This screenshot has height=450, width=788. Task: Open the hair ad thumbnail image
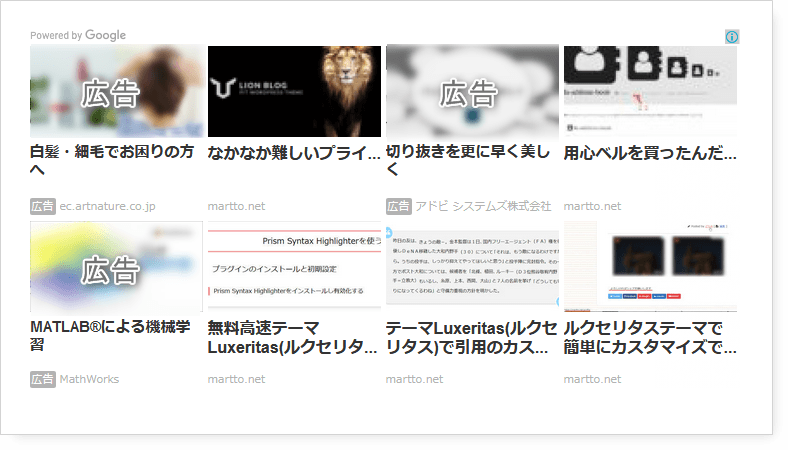[116, 91]
